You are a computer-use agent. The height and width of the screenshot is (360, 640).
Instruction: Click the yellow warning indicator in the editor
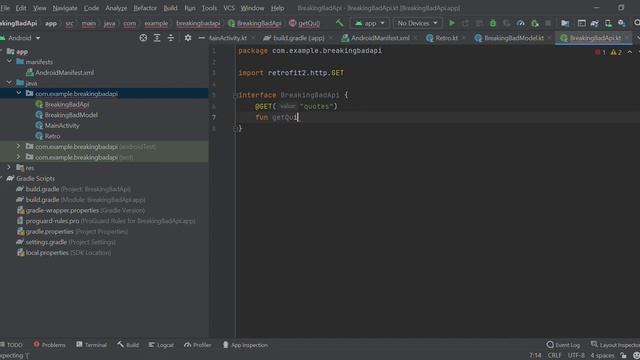[x=616, y=52]
